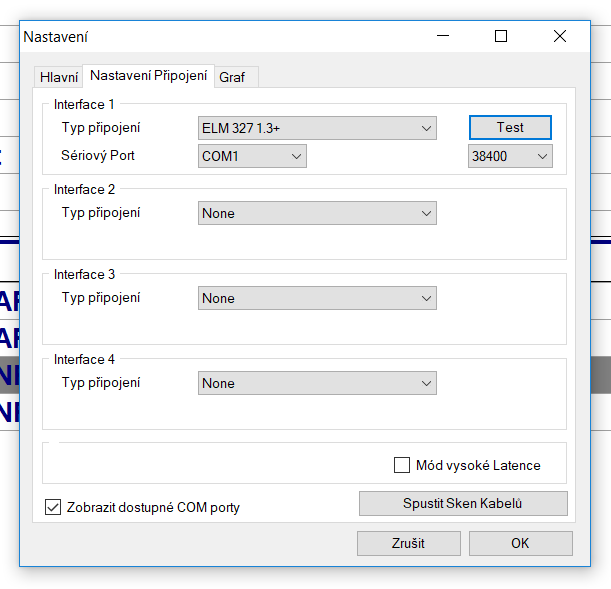Expand the Sériový Port COM1 dropdown
This screenshot has width=611, height=589.
[x=253, y=156]
